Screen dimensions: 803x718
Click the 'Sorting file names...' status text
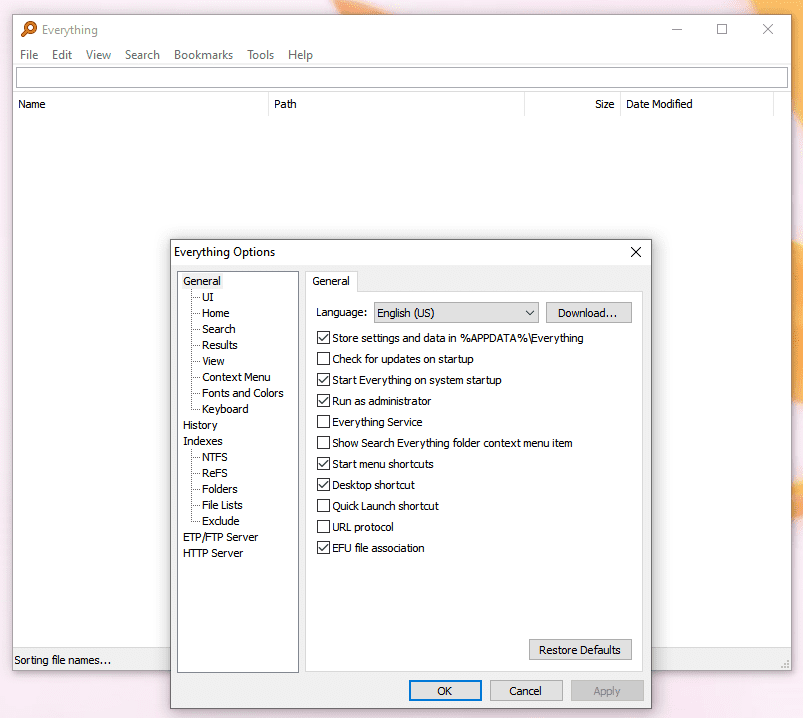62,660
